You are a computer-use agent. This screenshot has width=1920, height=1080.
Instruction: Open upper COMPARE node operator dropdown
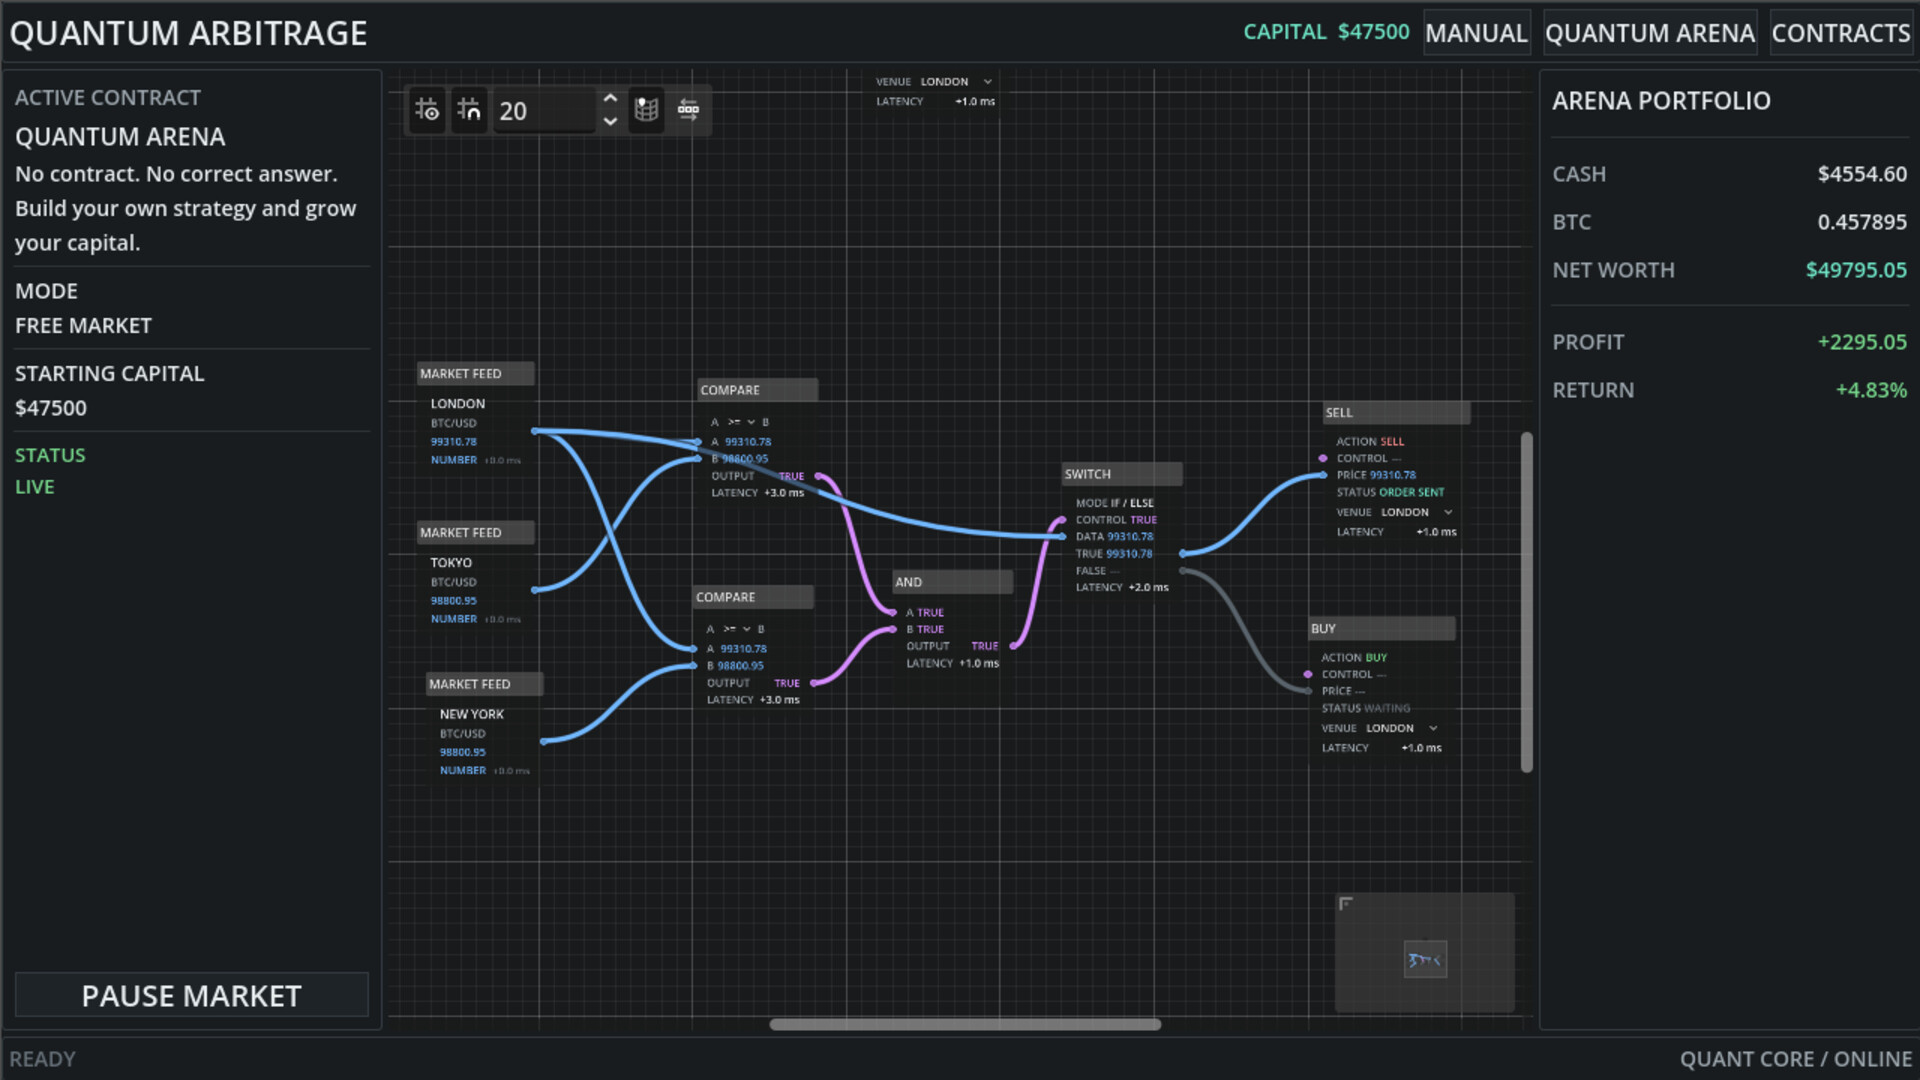741,422
